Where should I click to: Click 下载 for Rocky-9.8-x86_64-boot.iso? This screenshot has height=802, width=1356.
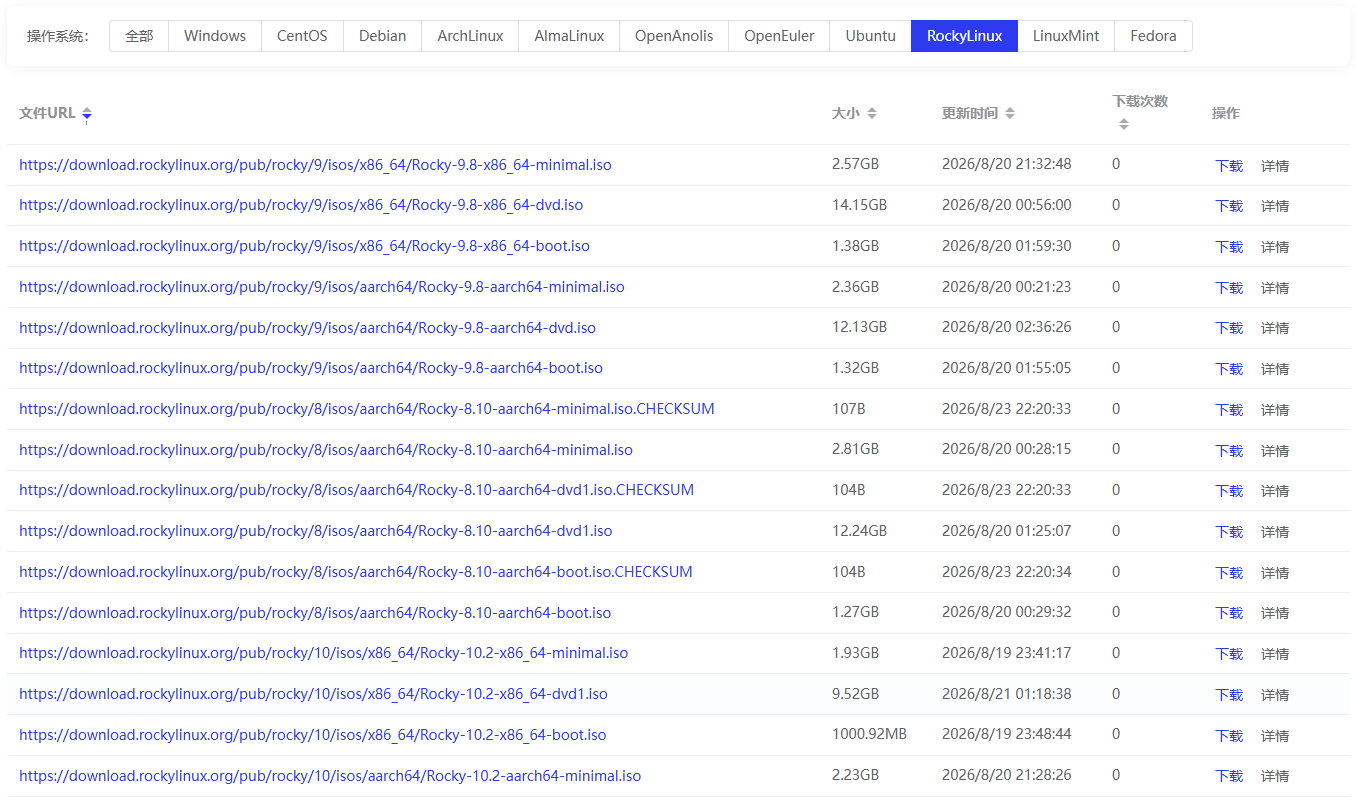click(x=1229, y=247)
